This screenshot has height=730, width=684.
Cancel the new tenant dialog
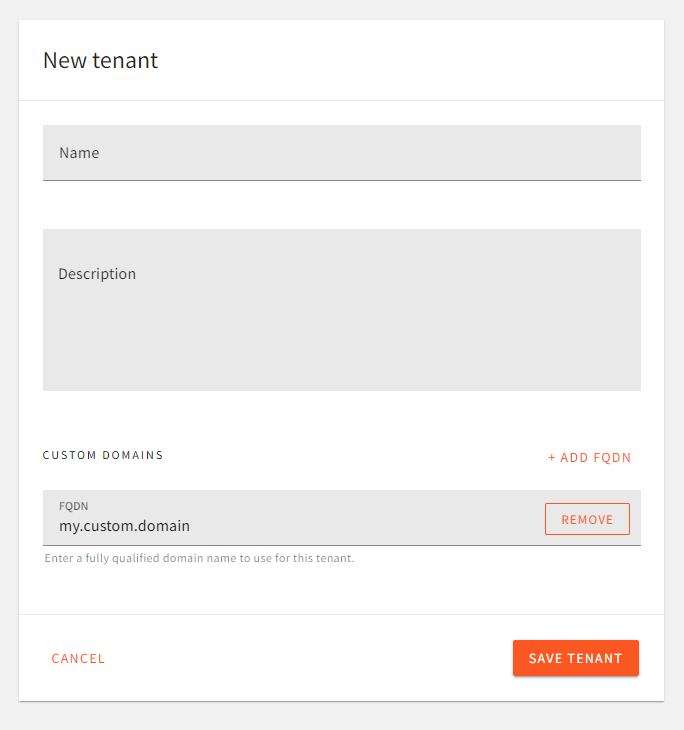click(x=78, y=658)
